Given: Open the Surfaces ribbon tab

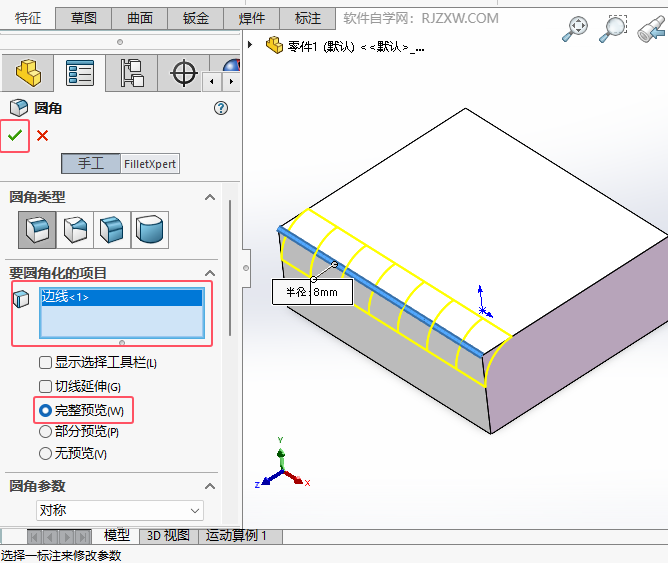Looking at the screenshot, I should [140, 18].
